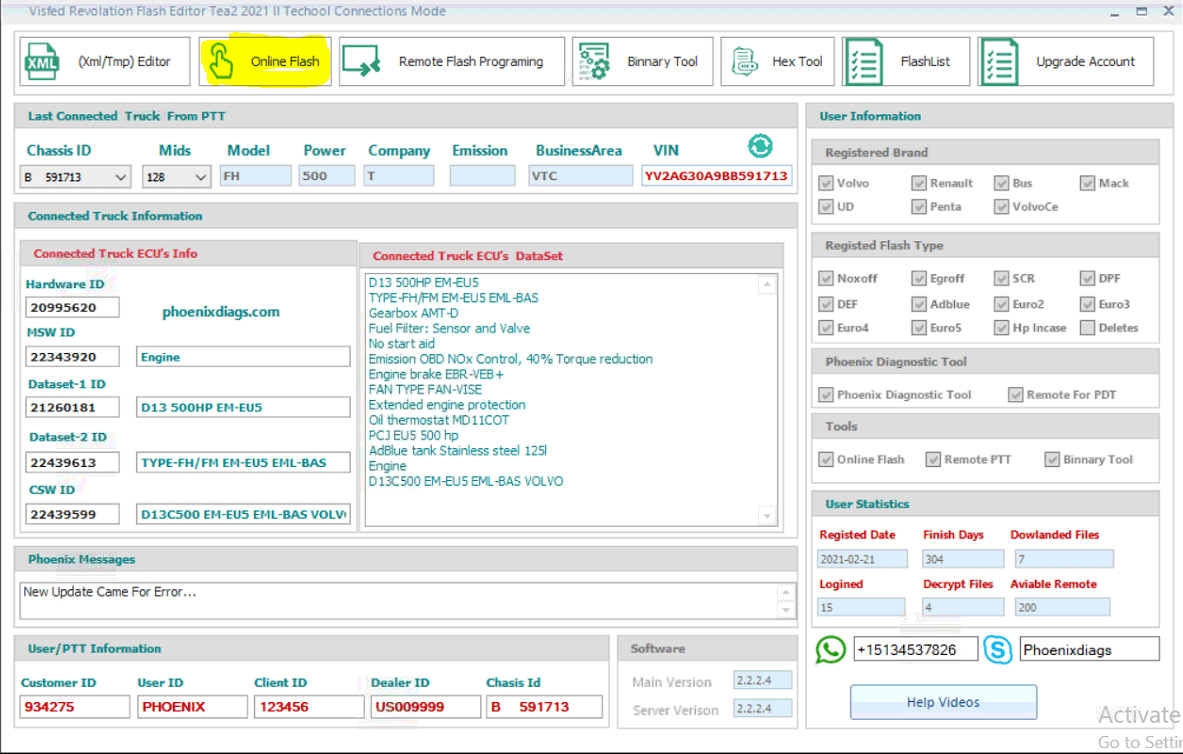Image resolution: width=1183 pixels, height=754 pixels.
Task: Open WhatsApp contact for support
Action: (x=830, y=649)
